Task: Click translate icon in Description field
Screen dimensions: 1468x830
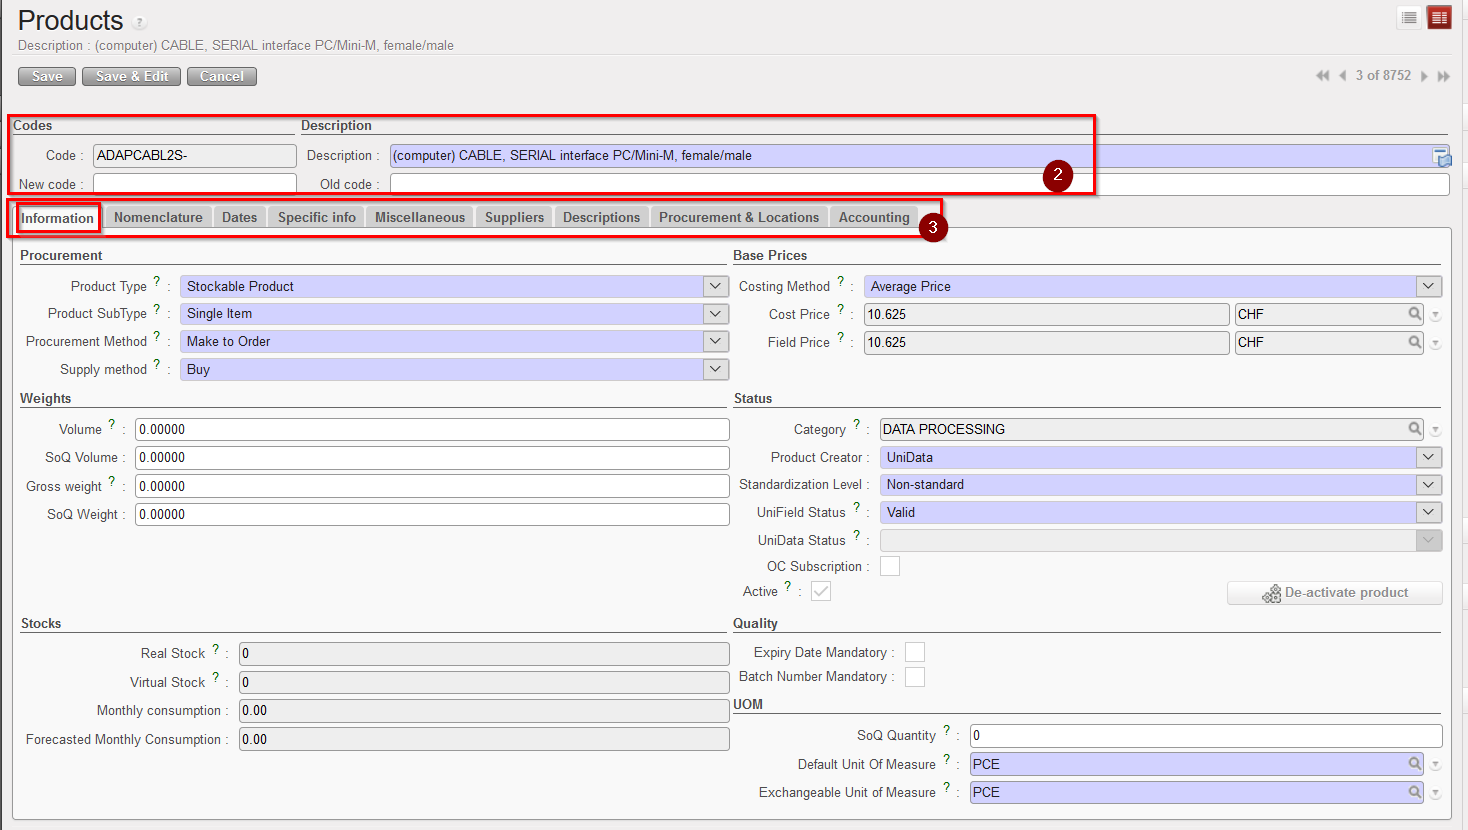Action: tap(1441, 157)
